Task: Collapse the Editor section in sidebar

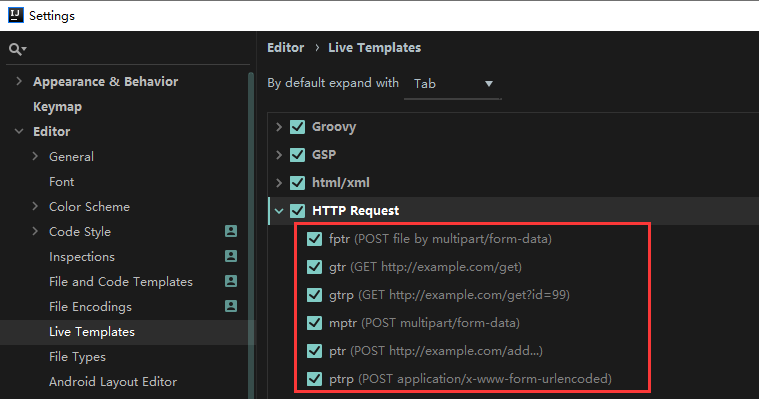Action: (19, 131)
